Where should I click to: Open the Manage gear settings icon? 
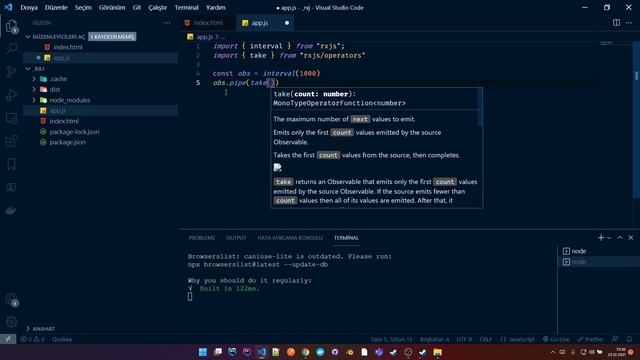click(11, 322)
